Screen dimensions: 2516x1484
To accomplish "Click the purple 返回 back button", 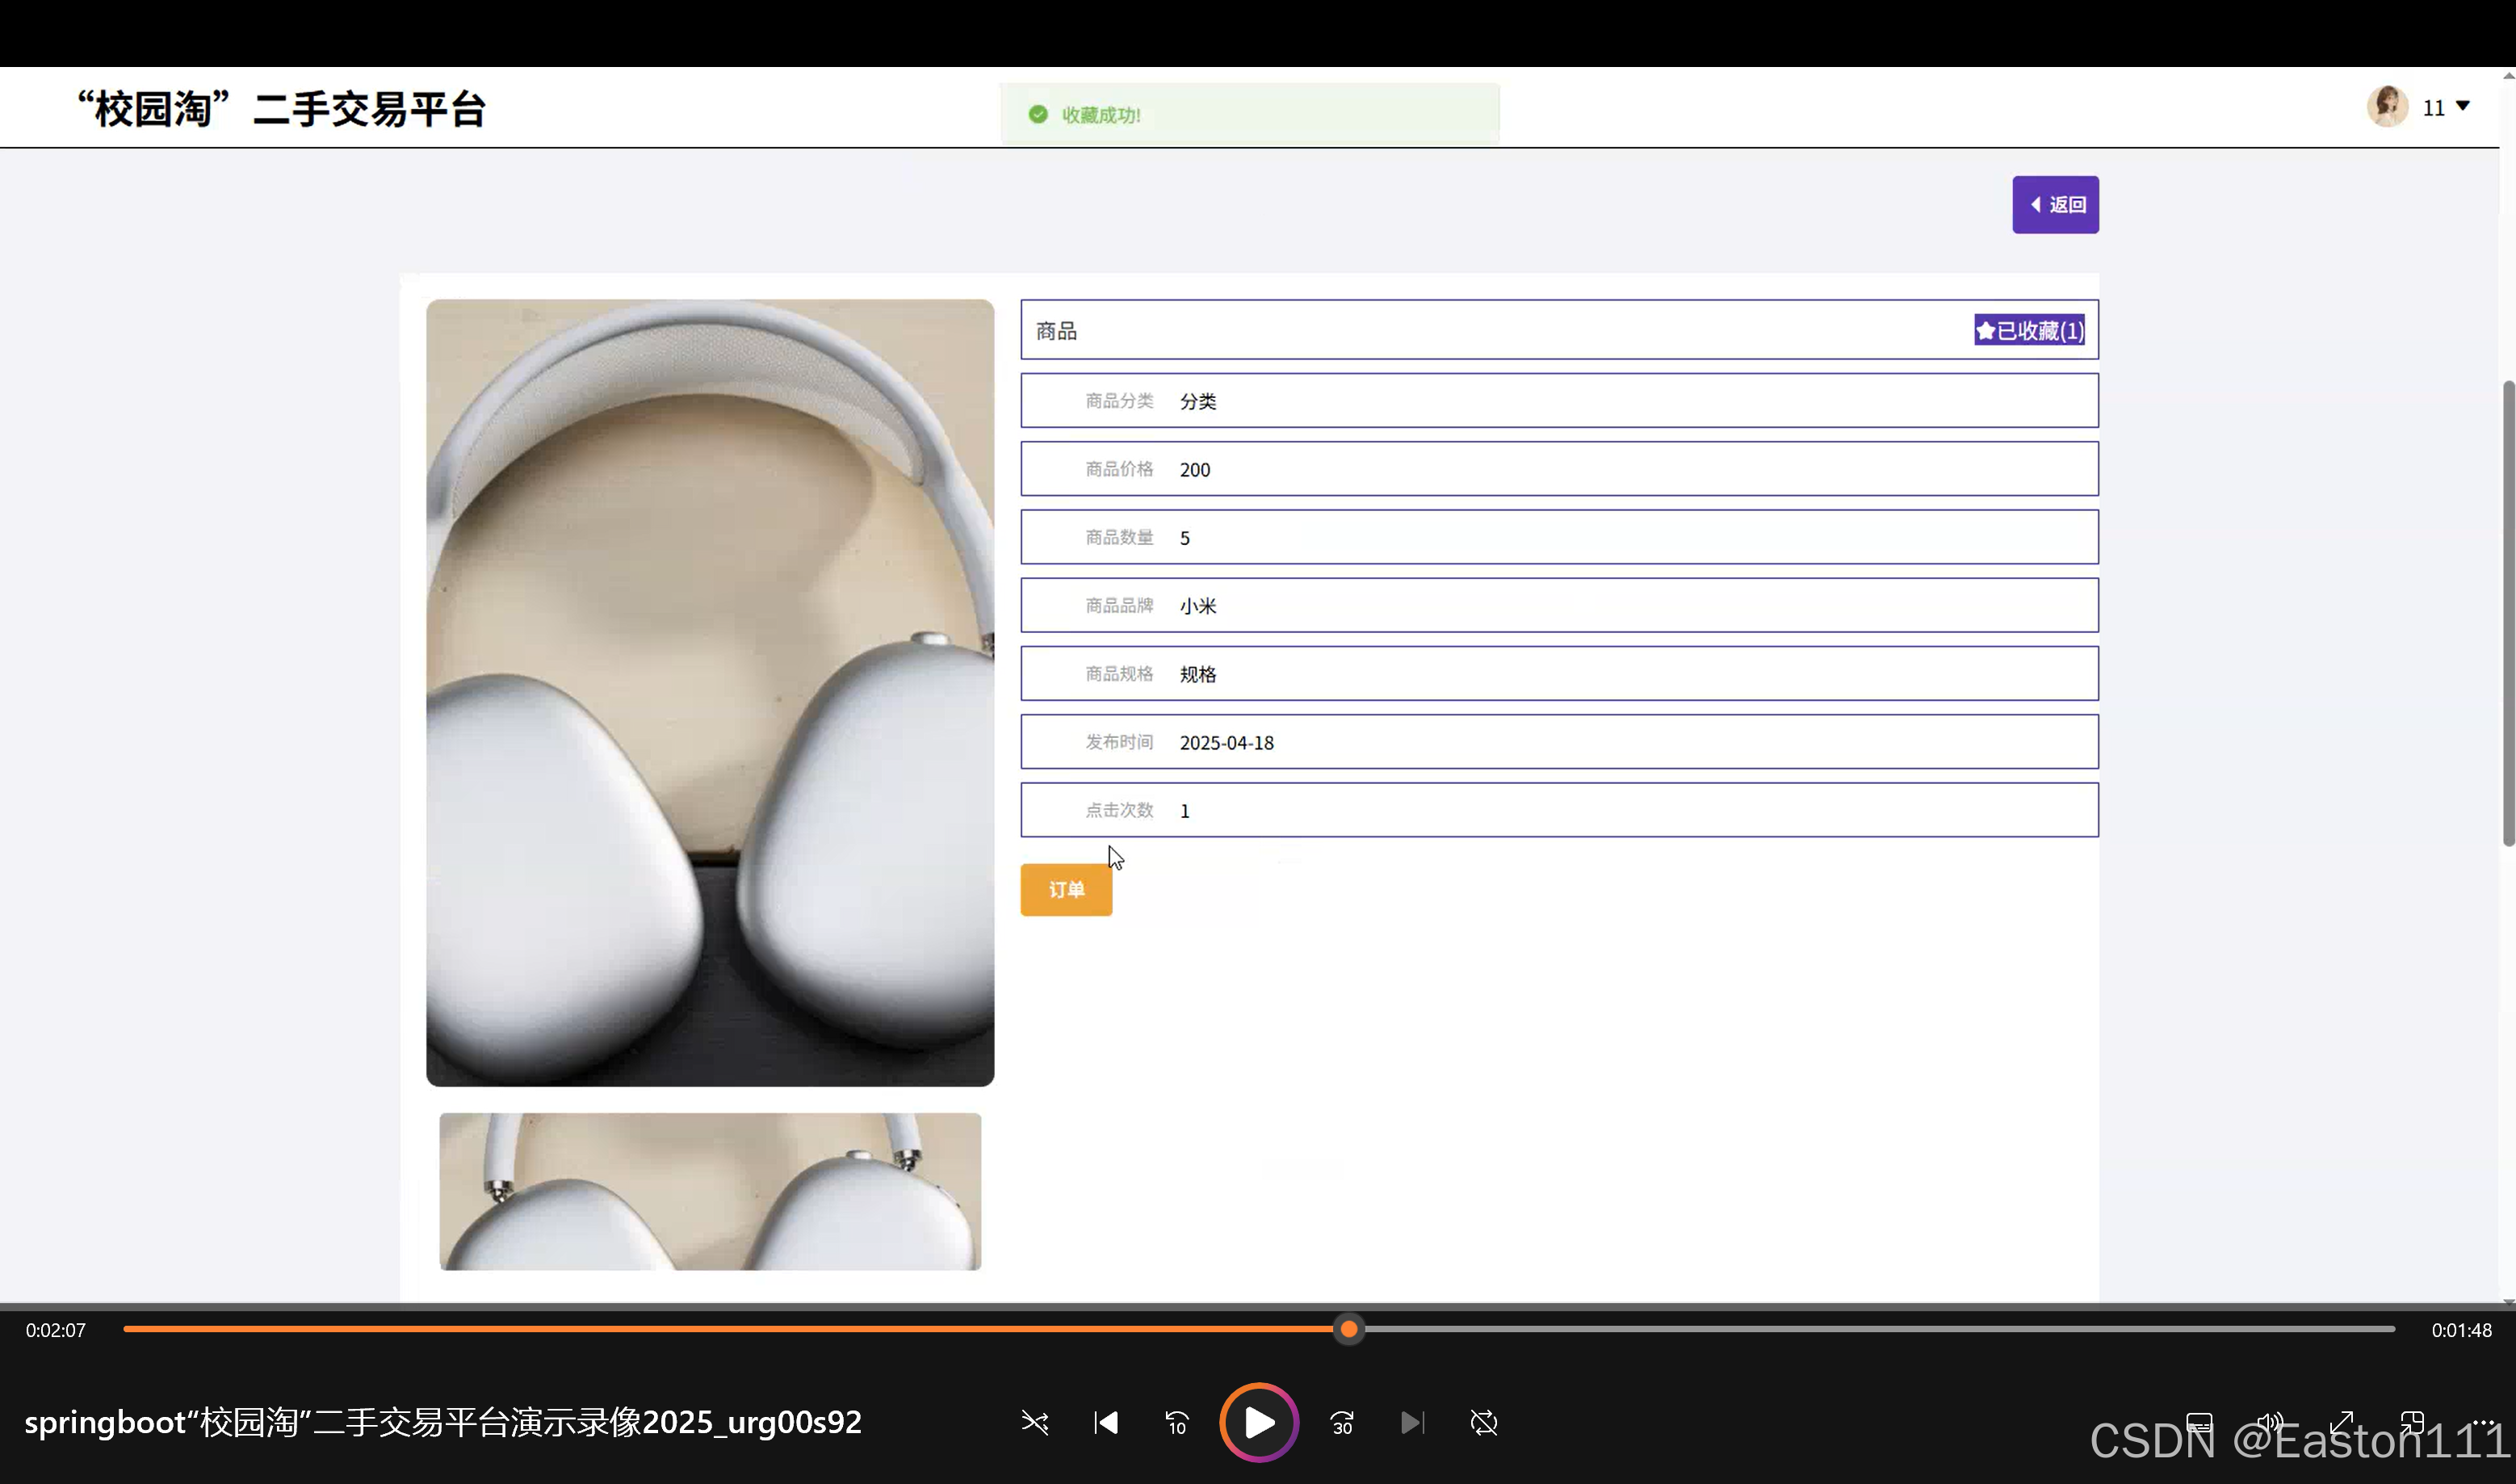I will tap(2055, 205).
